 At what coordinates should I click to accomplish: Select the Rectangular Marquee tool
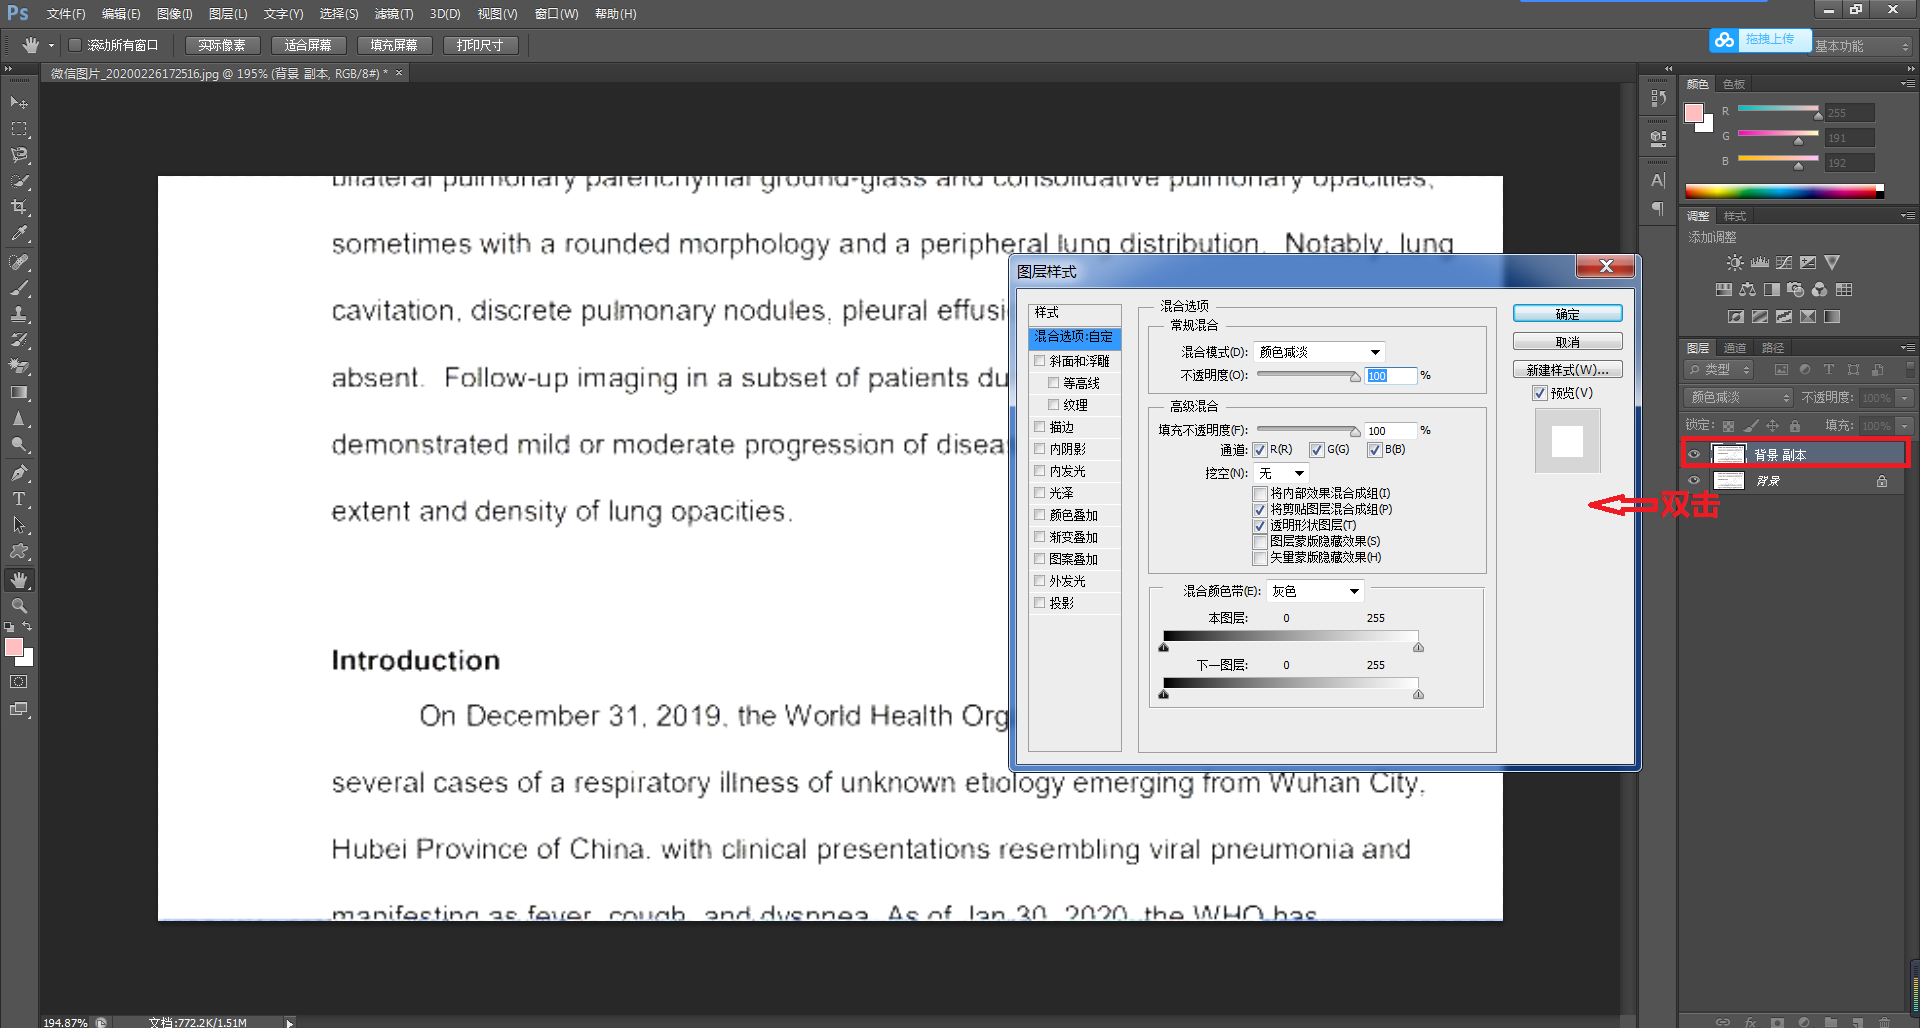(x=19, y=129)
